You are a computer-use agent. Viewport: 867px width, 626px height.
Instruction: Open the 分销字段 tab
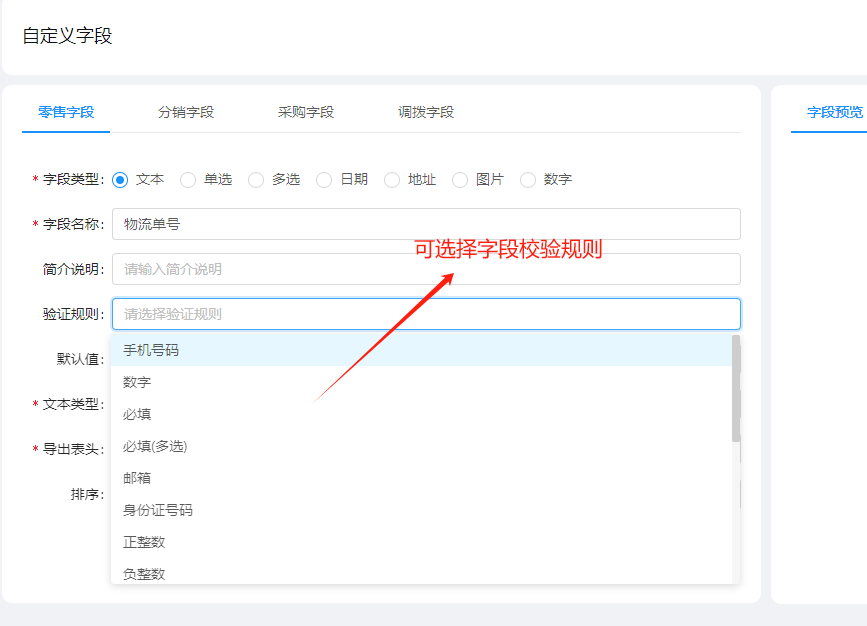(x=186, y=112)
